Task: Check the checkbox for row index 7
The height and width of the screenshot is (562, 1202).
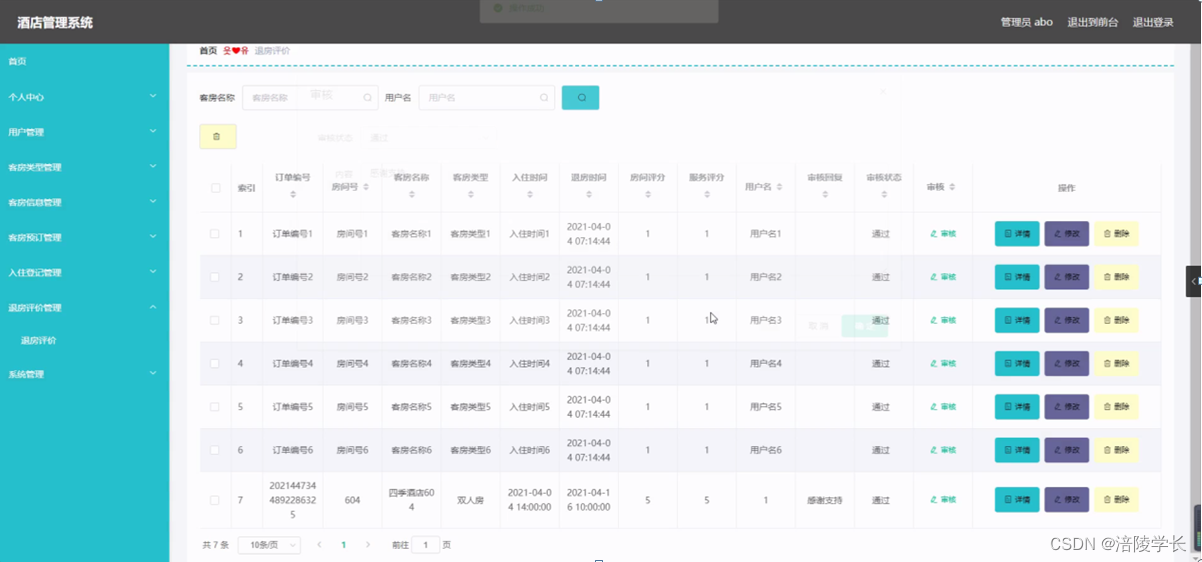Action: (215, 500)
